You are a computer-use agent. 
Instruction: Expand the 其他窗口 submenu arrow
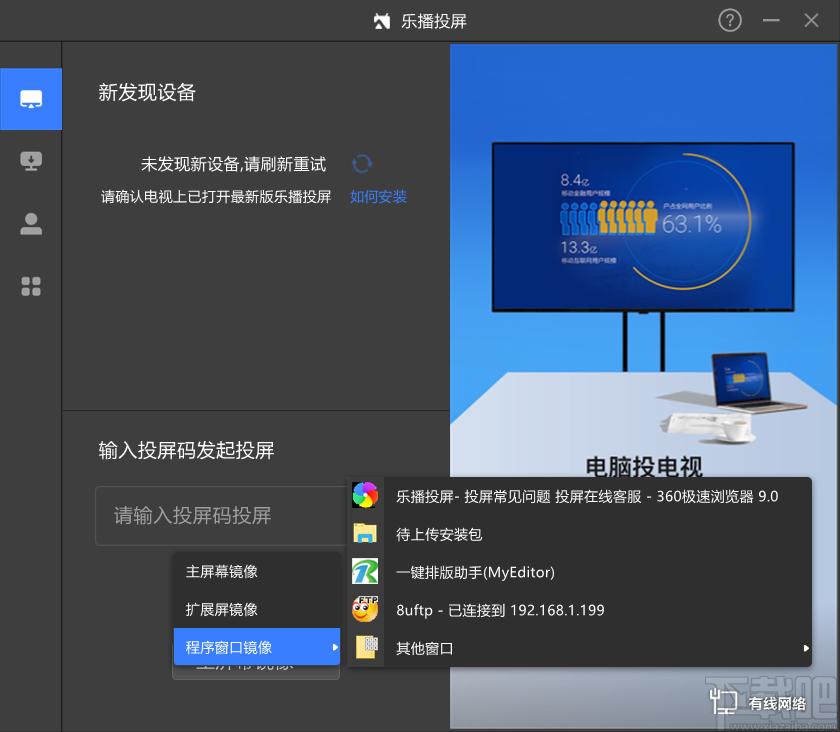click(x=806, y=648)
